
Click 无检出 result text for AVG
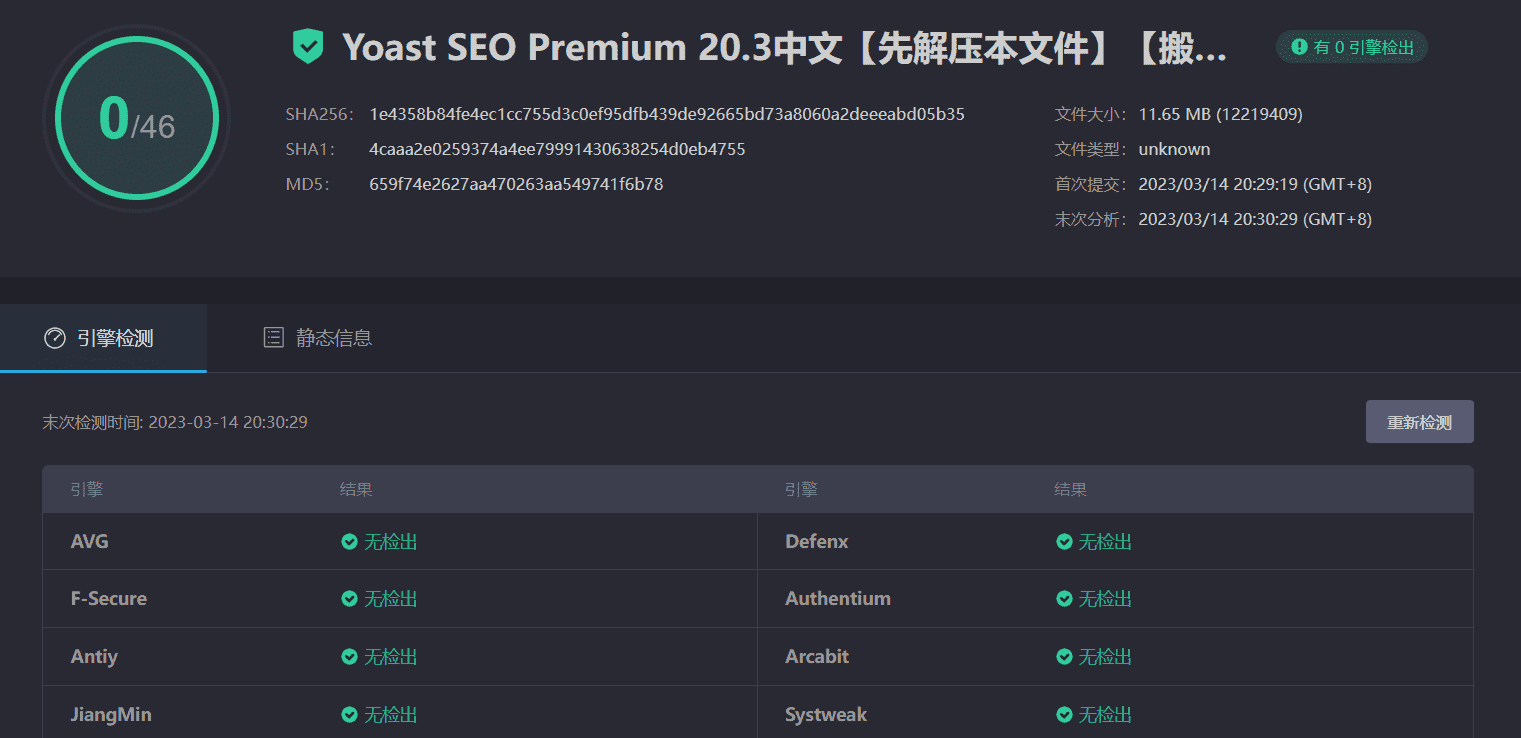click(390, 542)
